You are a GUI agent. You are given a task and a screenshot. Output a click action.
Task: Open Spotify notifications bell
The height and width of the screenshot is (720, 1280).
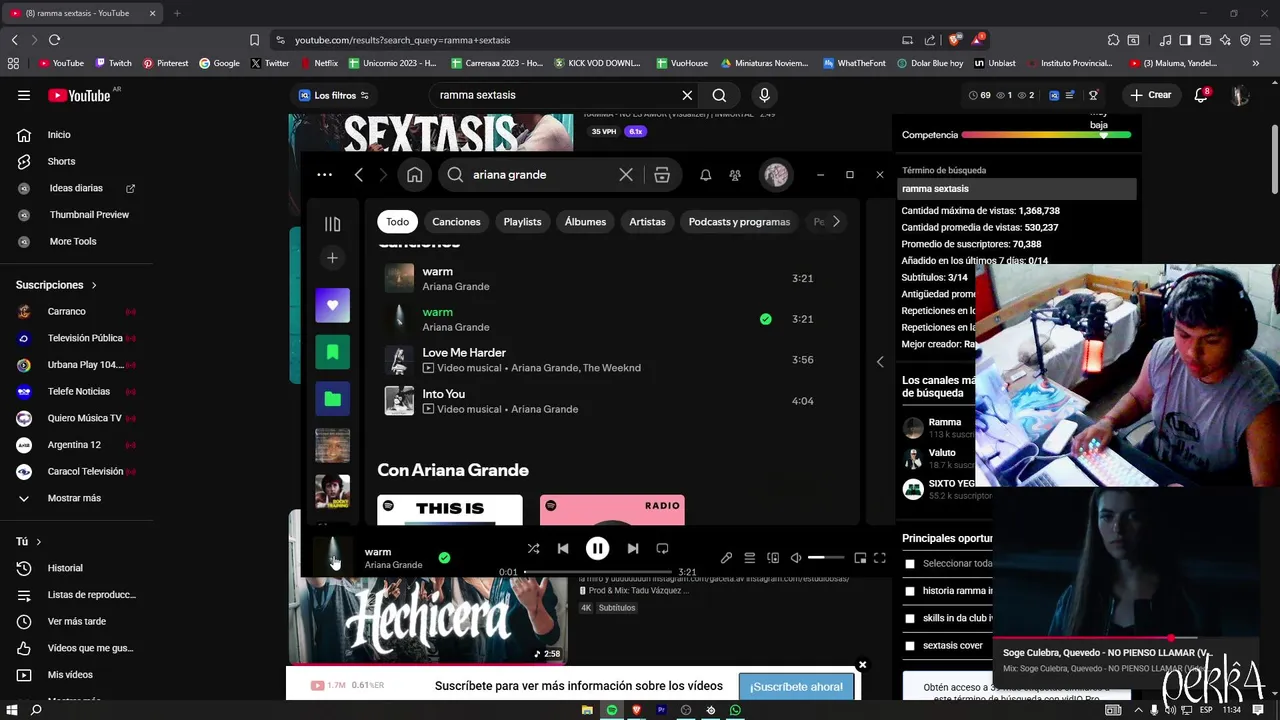[705, 175]
